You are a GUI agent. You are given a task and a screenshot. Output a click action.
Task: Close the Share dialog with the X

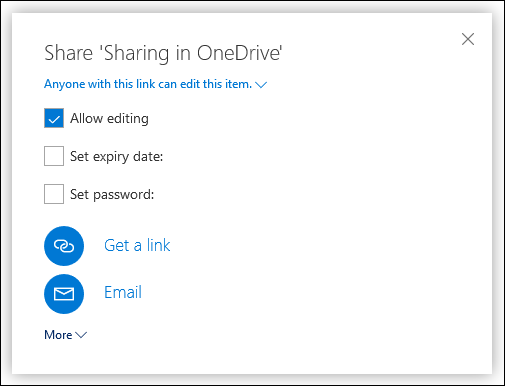click(x=468, y=39)
